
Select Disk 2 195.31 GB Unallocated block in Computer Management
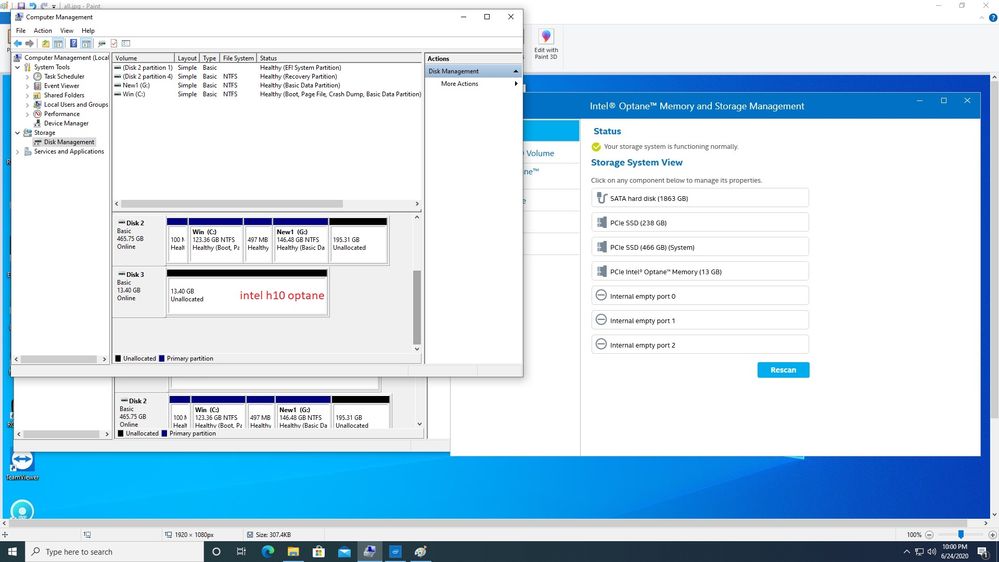point(358,240)
